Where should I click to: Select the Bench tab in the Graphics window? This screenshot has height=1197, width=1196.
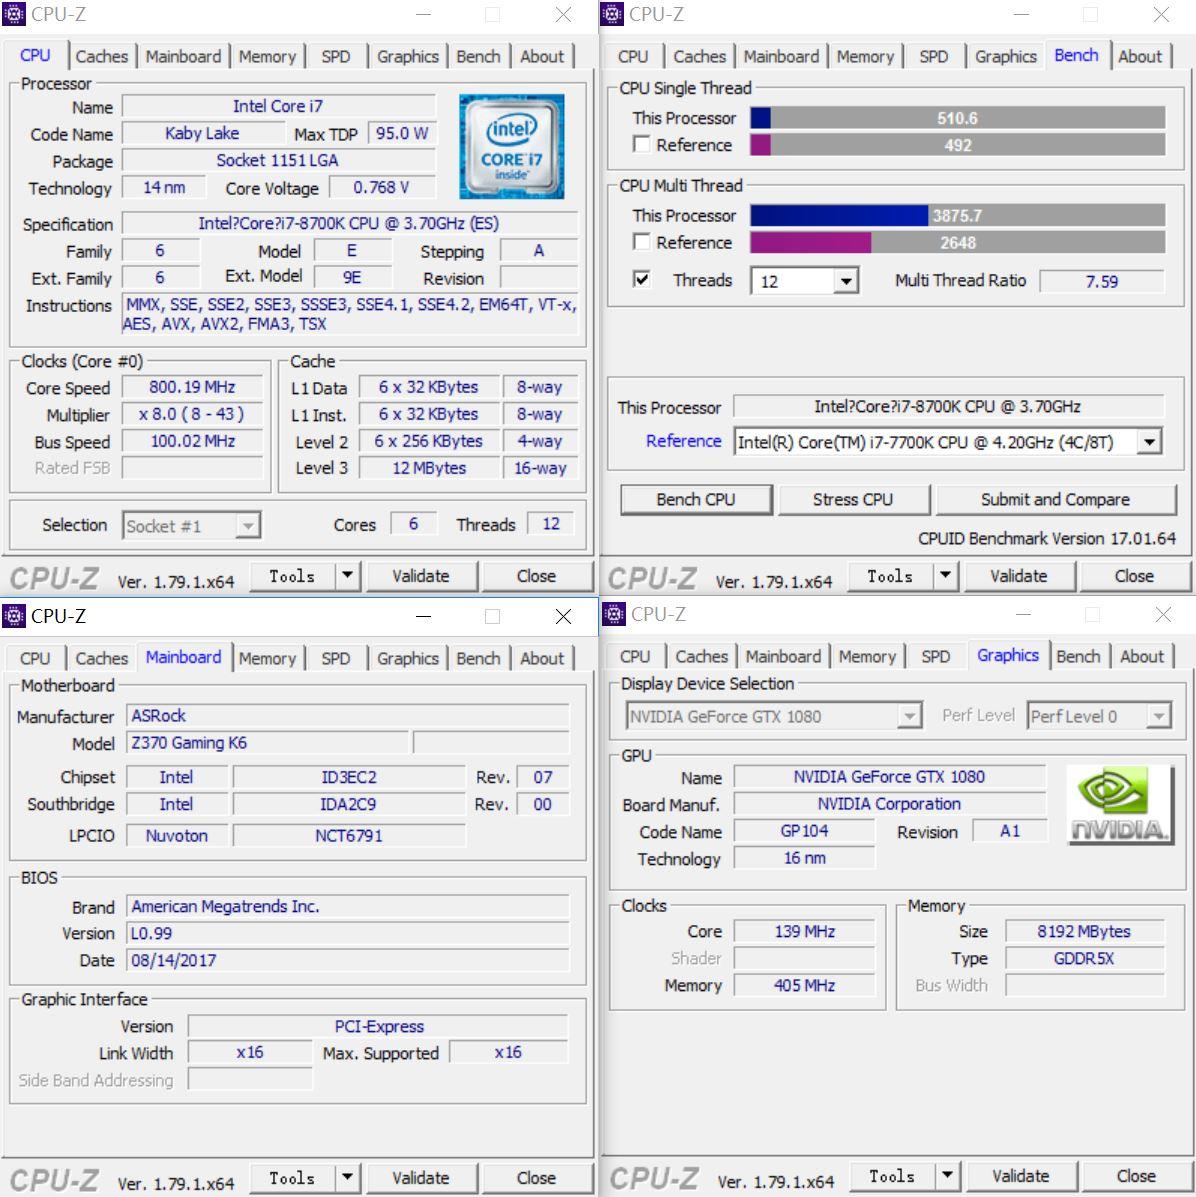tap(1078, 657)
